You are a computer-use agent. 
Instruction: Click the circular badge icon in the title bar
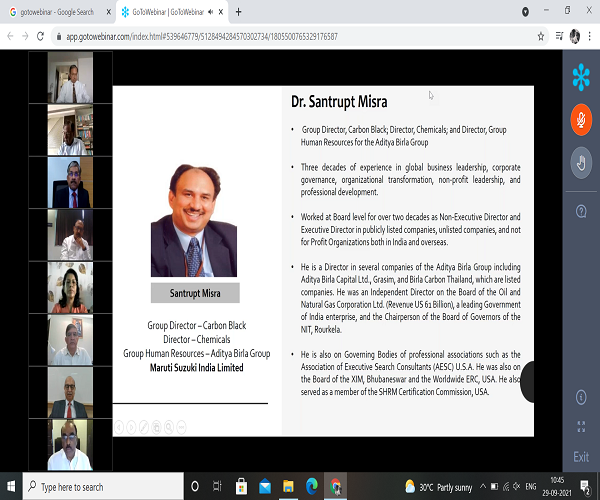525,12
